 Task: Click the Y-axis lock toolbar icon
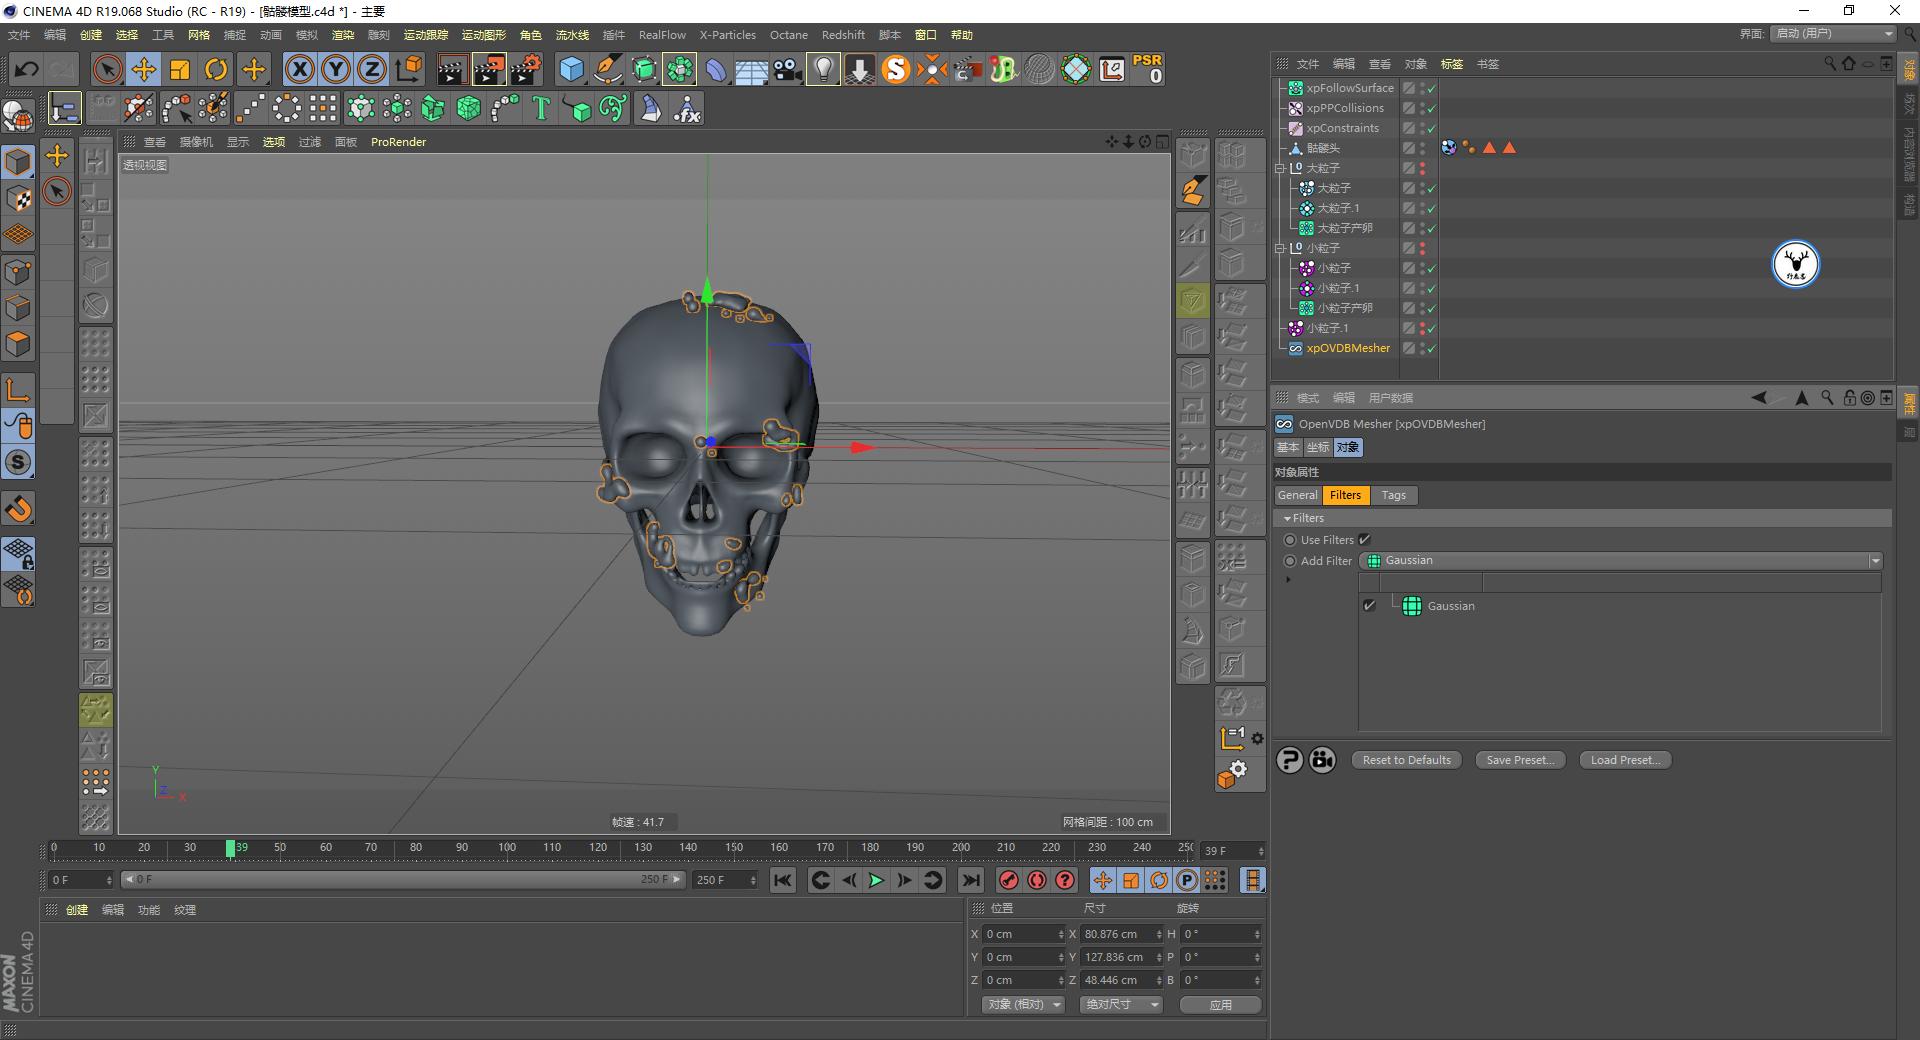pyautogui.click(x=335, y=69)
